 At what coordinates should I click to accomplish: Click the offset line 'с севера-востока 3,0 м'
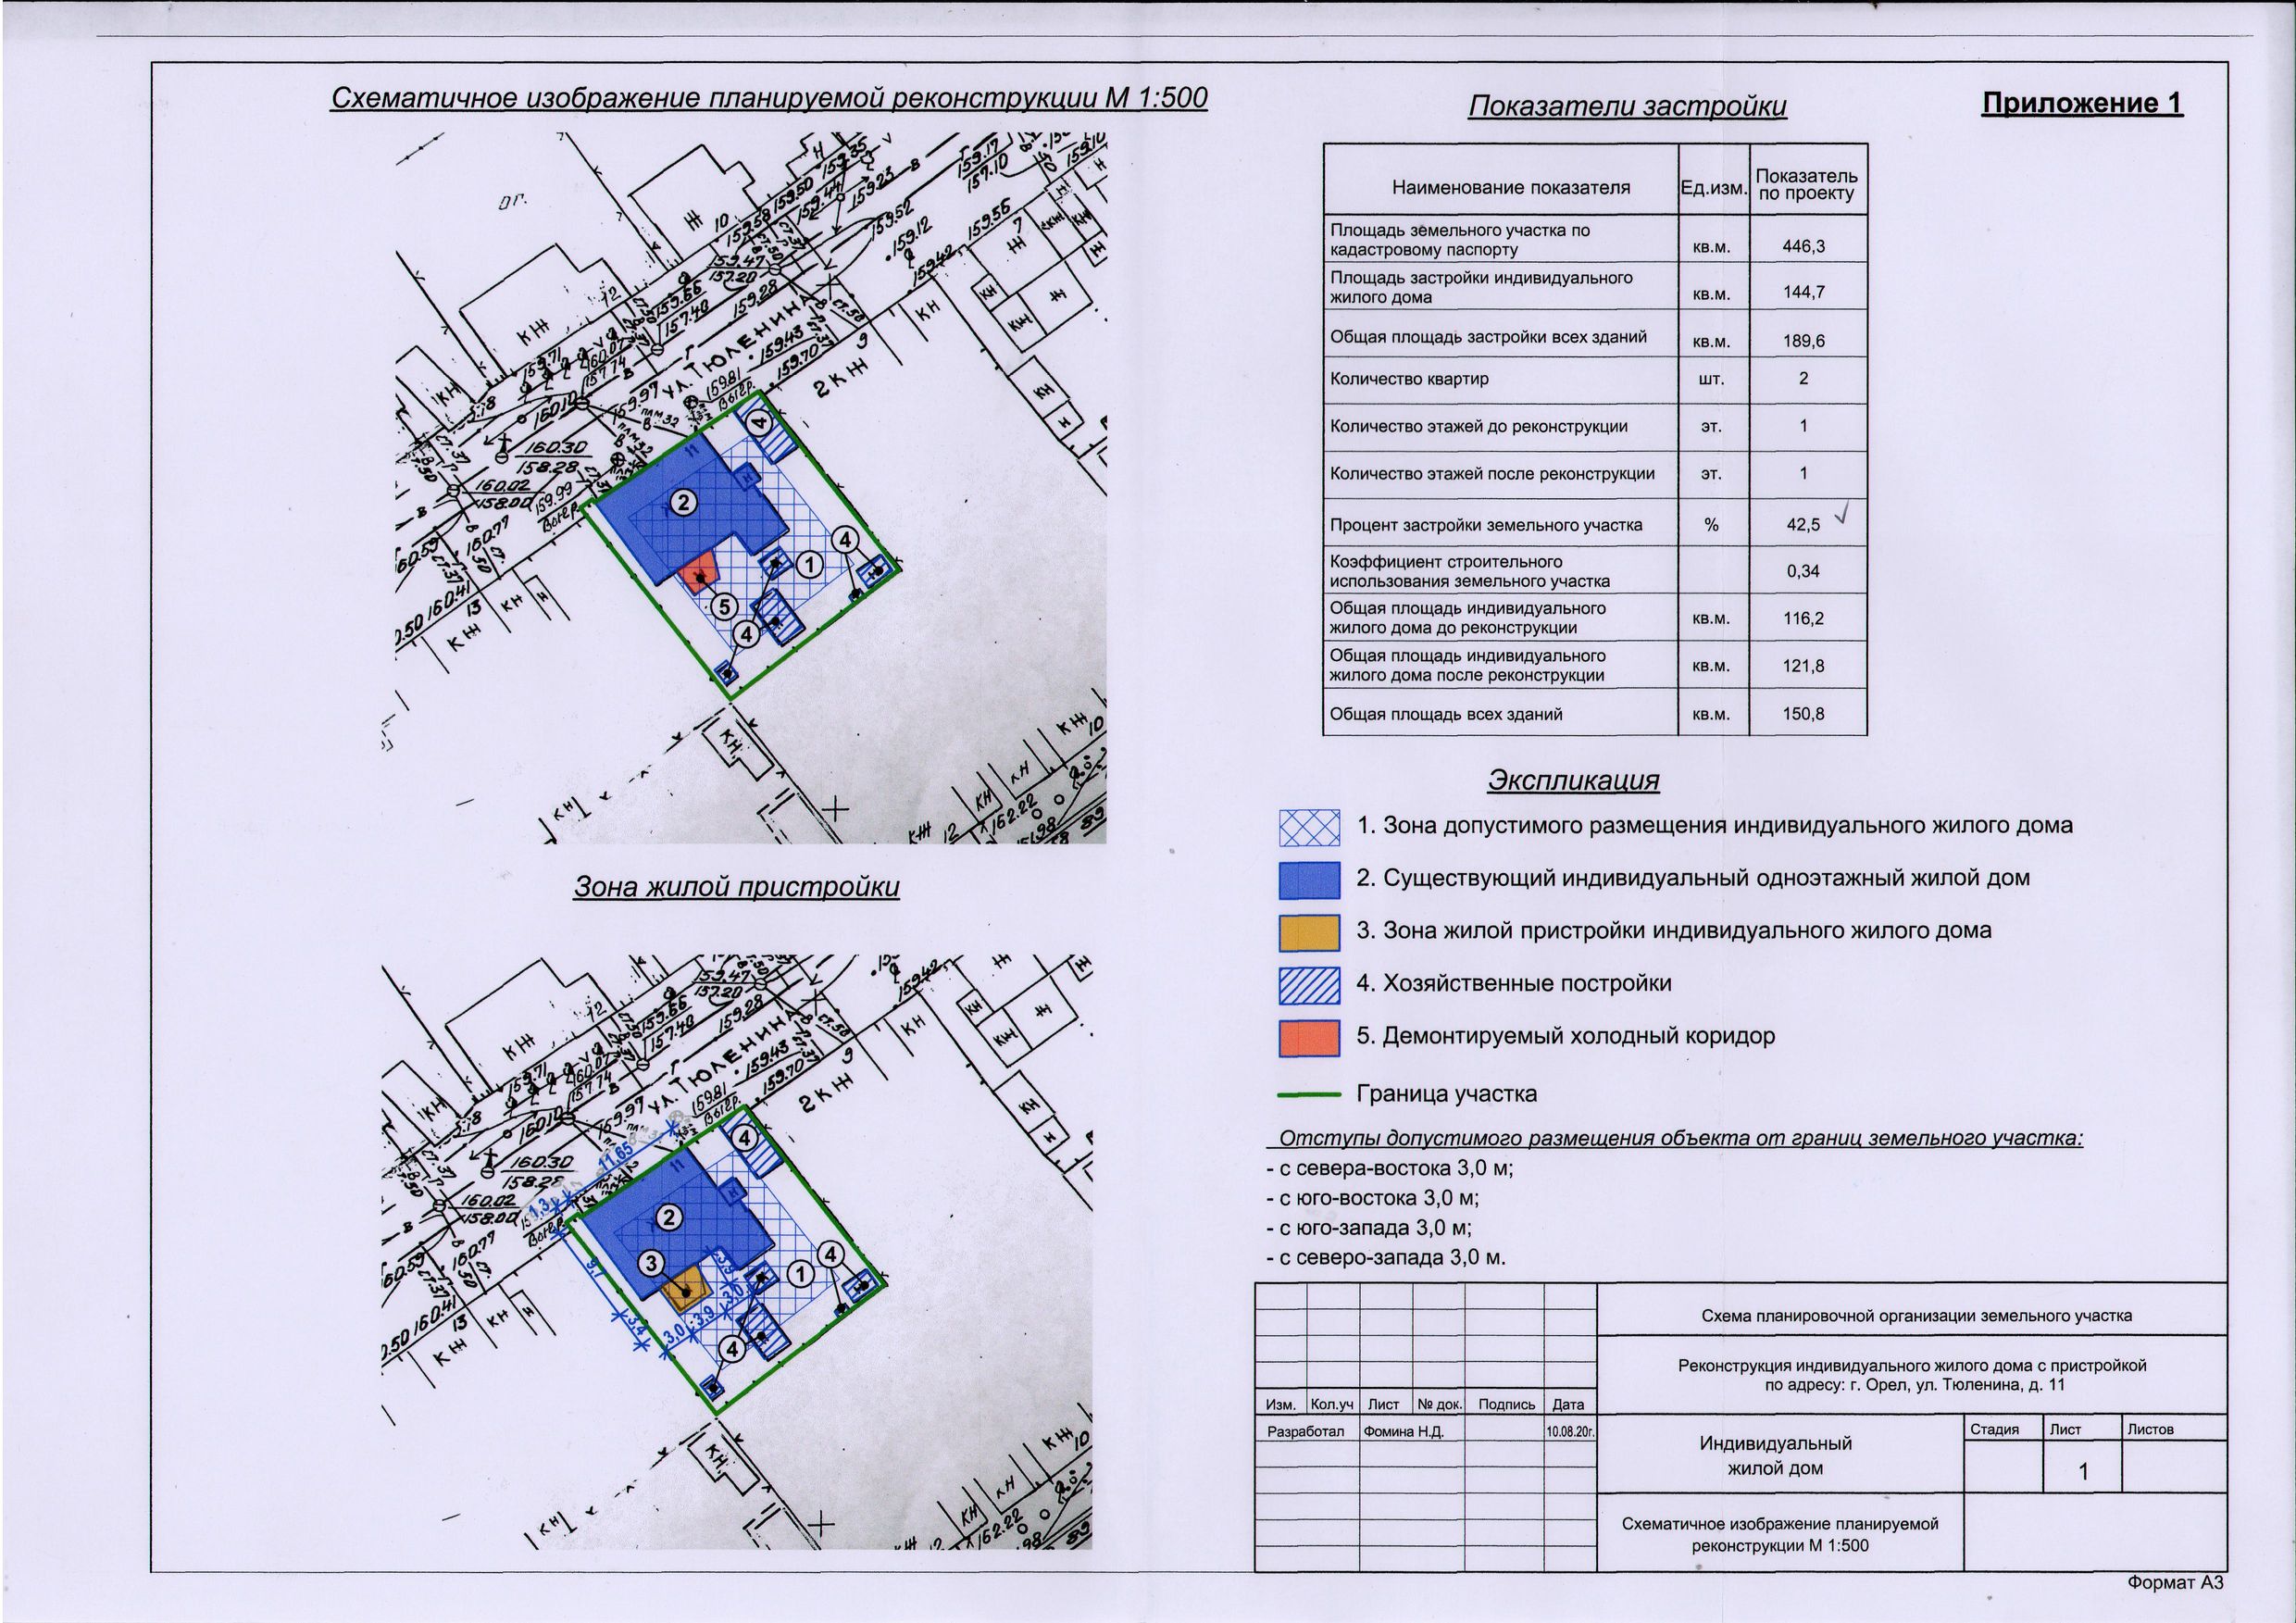1391,1168
